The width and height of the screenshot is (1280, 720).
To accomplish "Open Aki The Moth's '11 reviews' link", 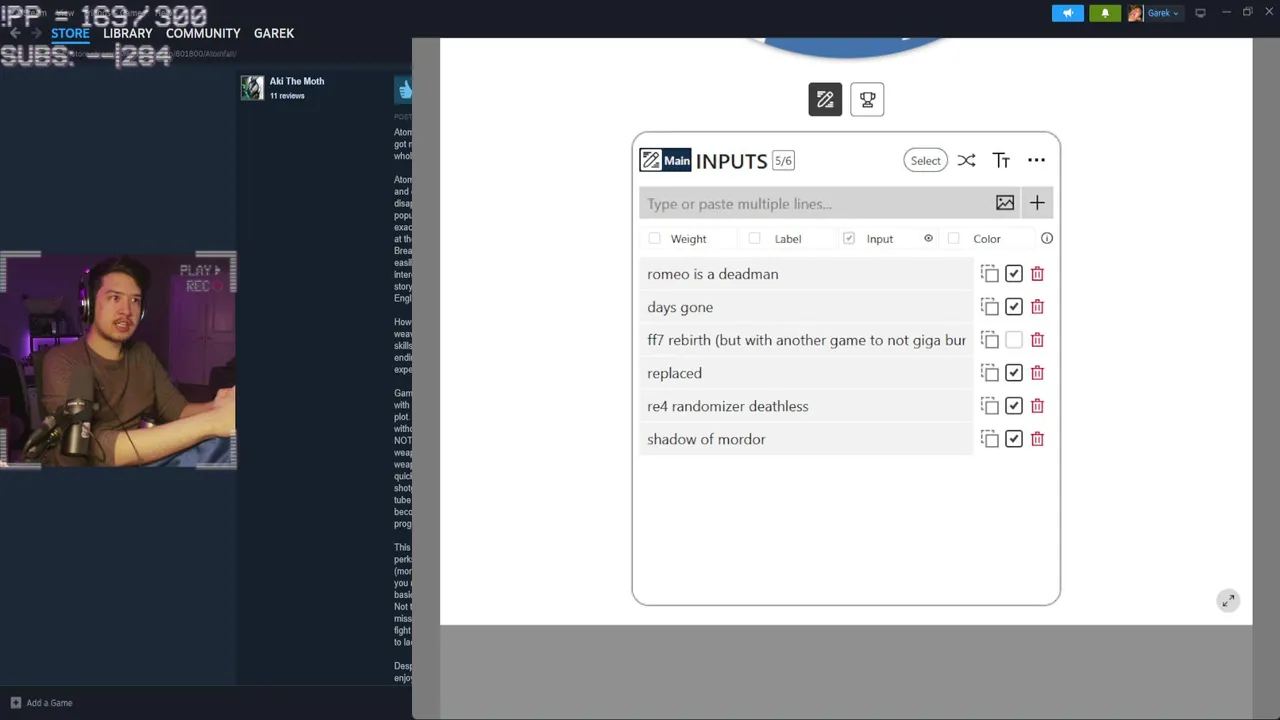I will tap(287, 96).
